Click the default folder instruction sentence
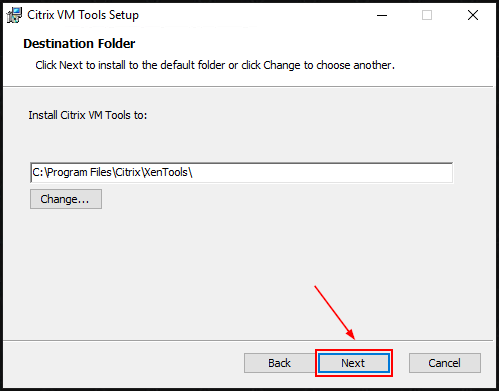 (215, 65)
